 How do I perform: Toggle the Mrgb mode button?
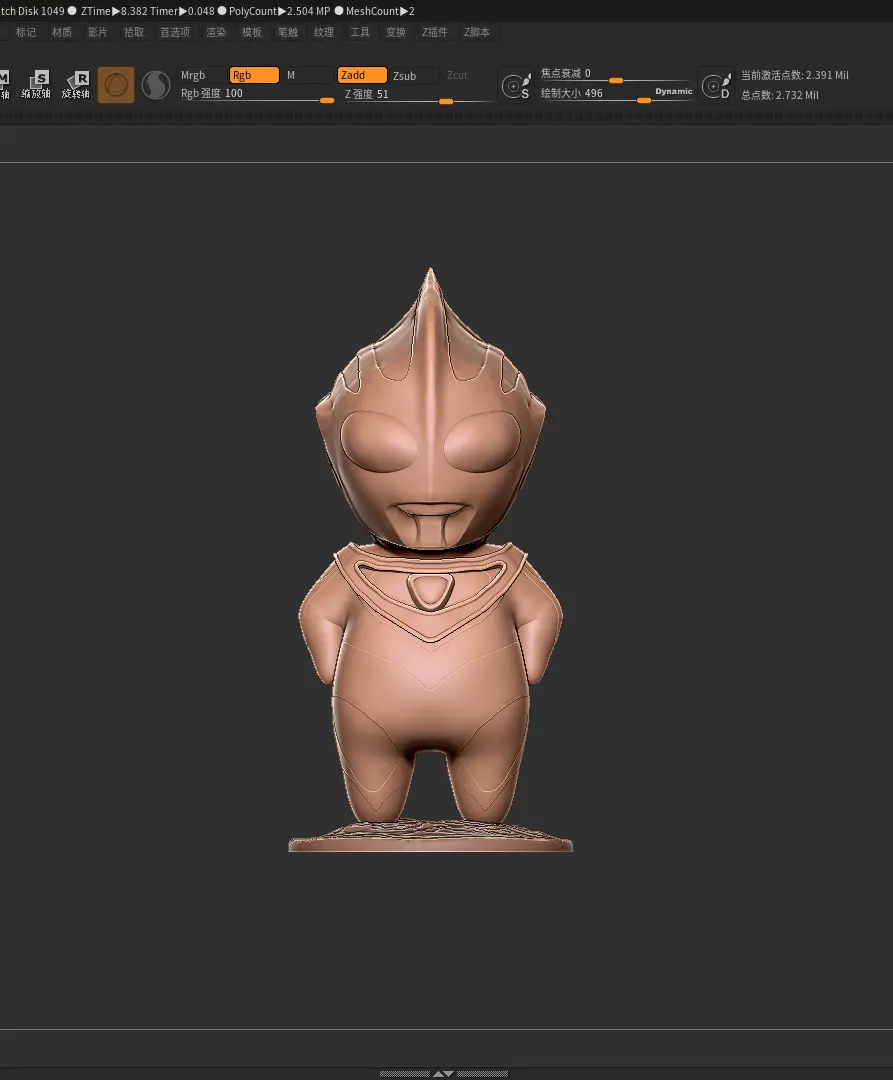(201, 75)
